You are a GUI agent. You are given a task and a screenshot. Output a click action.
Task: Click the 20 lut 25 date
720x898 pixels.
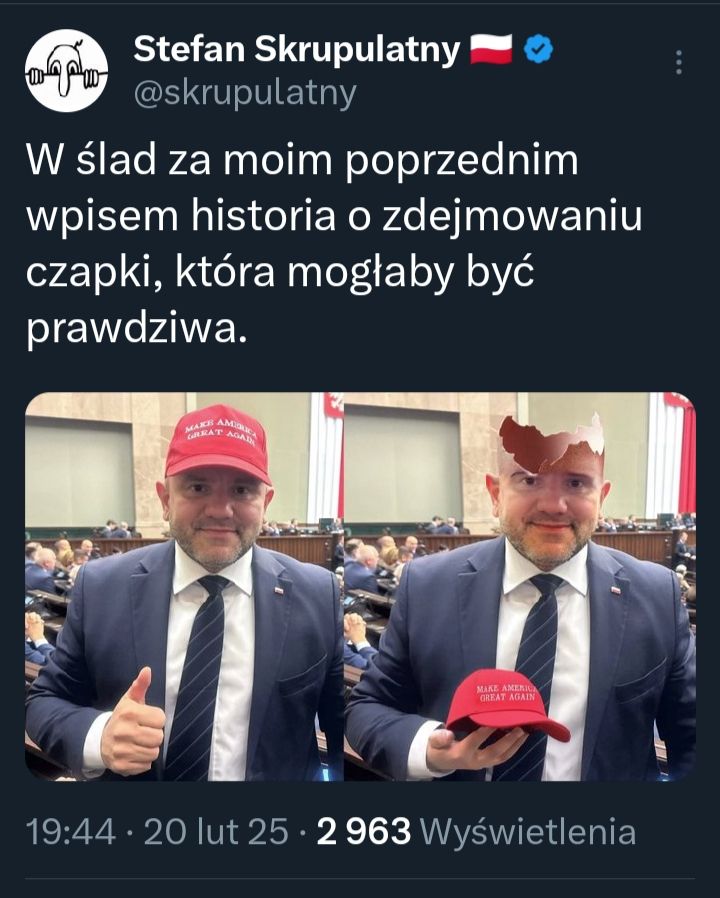point(216,832)
